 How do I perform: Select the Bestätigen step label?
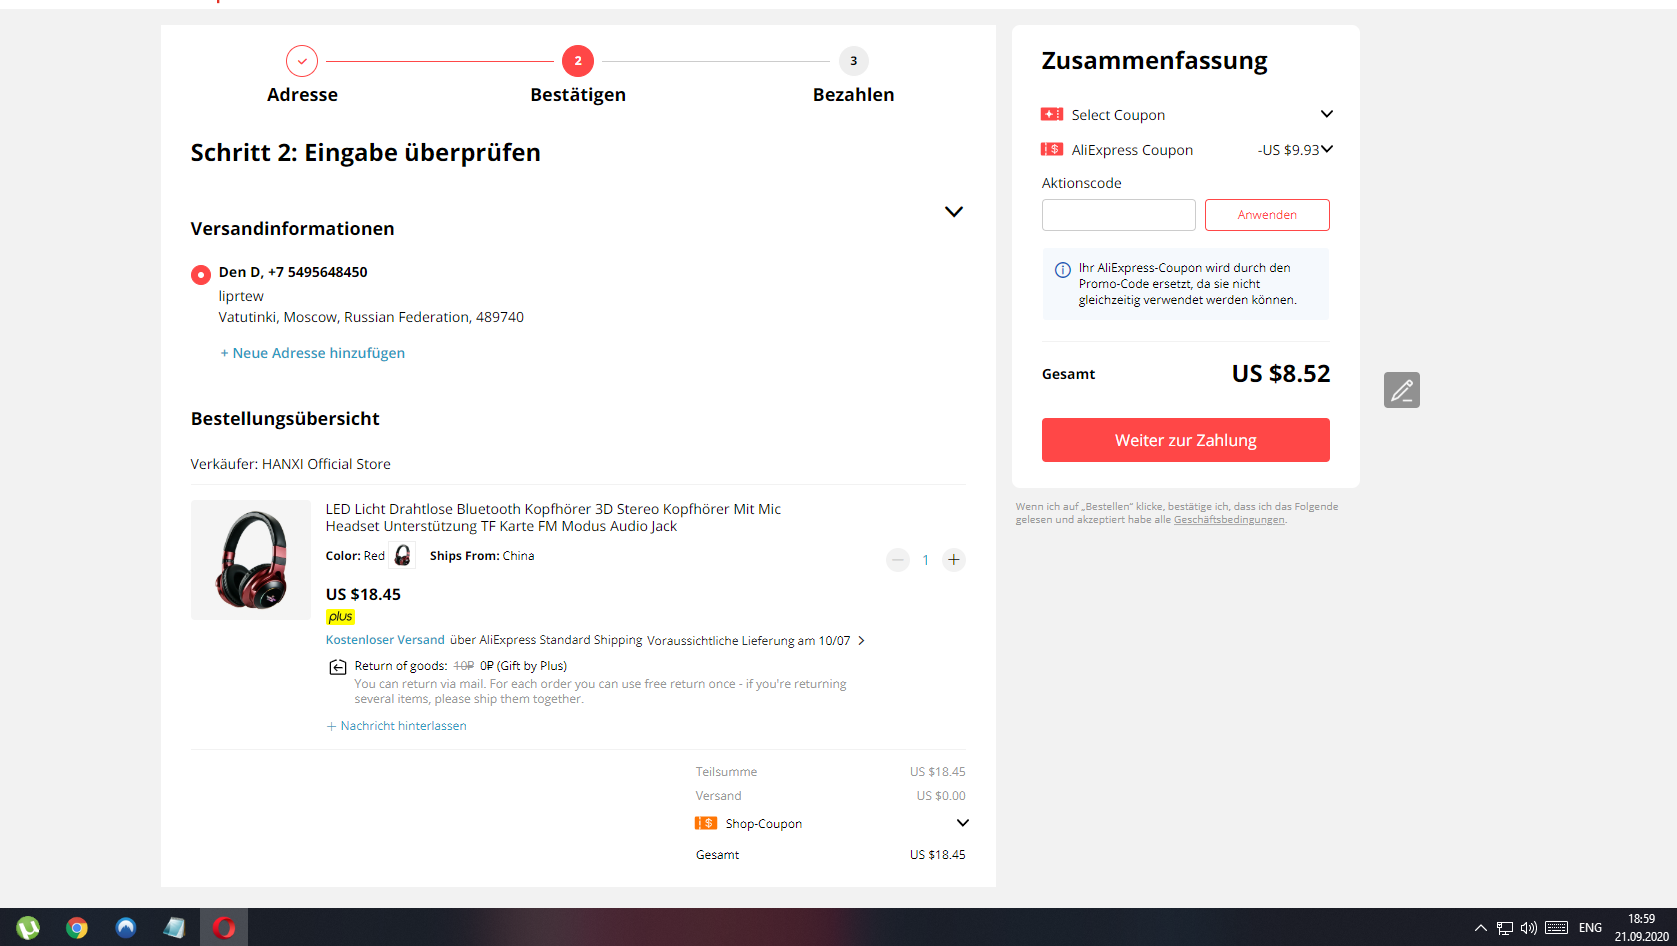pyautogui.click(x=578, y=95)
